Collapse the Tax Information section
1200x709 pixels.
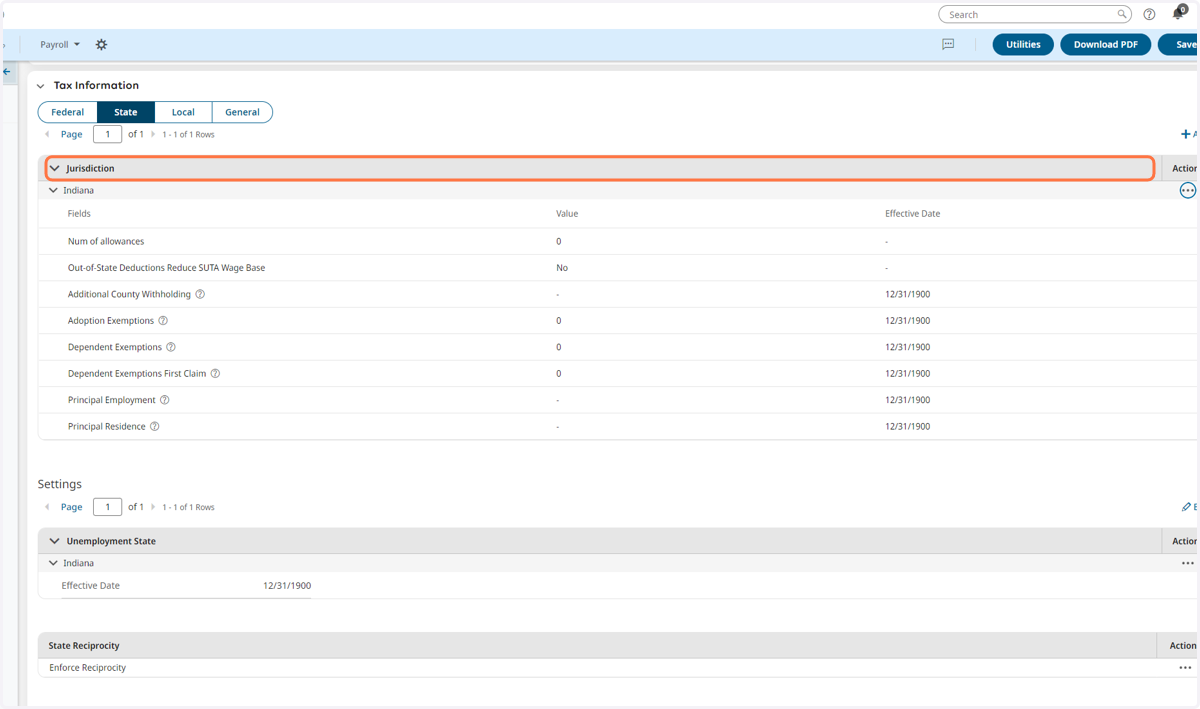point(41,86)
